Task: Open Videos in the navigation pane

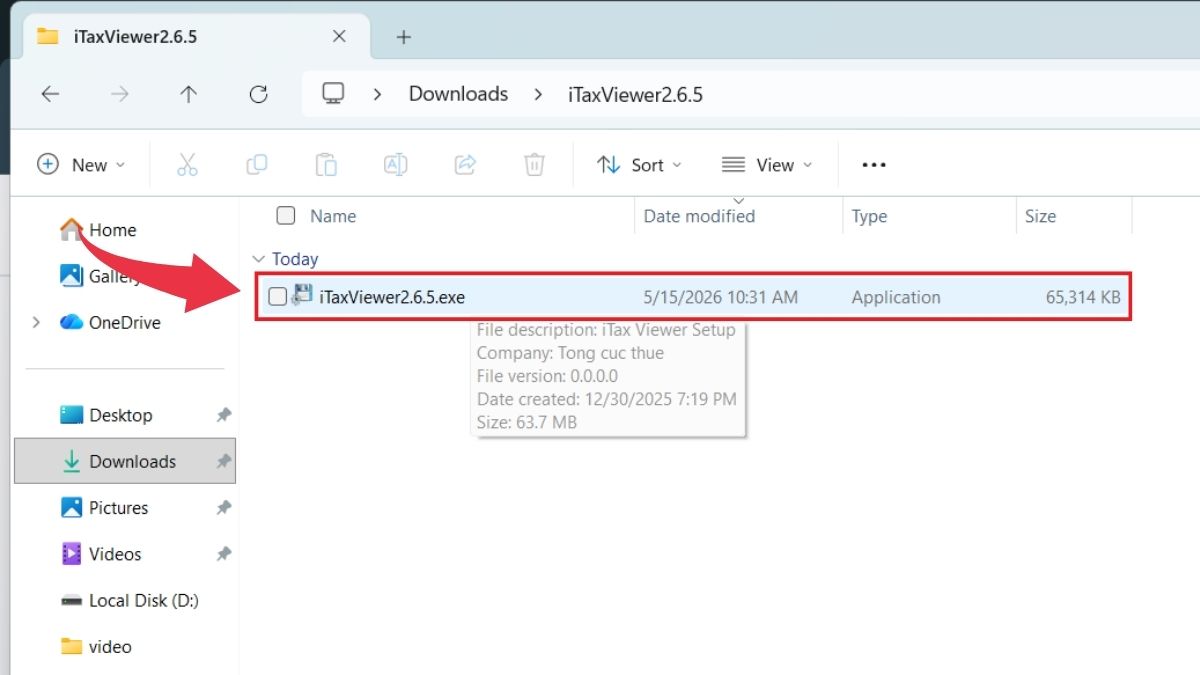Action: 101,554
